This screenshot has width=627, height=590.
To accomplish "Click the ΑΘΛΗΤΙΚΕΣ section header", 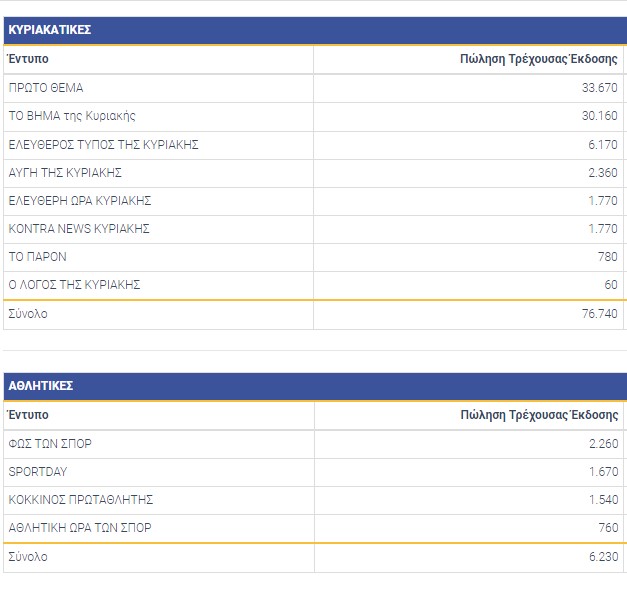I will [40, 386].
